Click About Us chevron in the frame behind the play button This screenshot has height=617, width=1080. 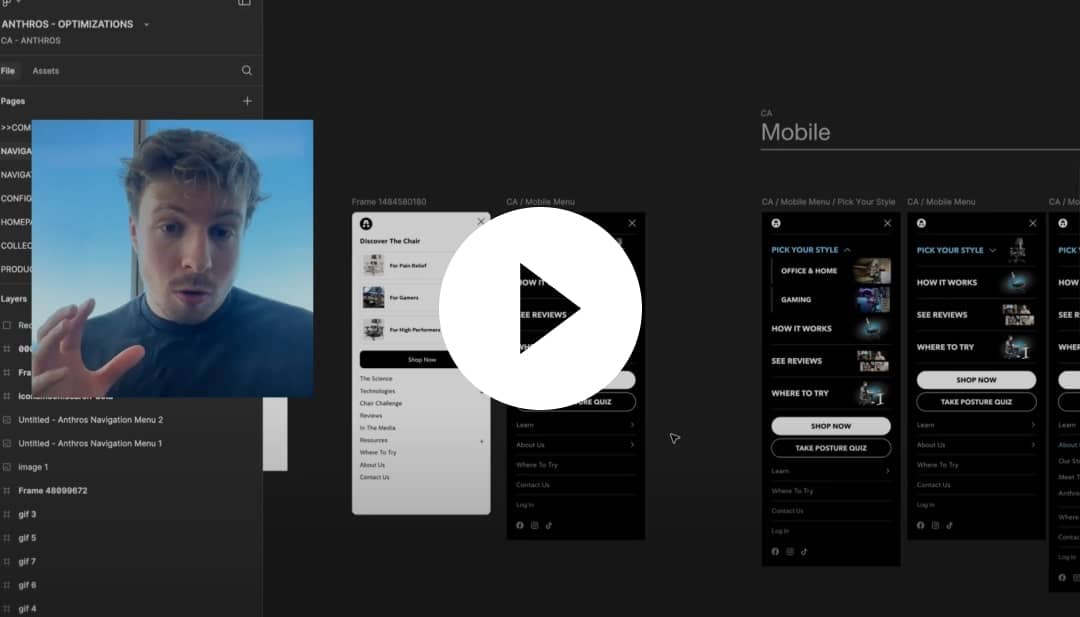pos(632,445)
